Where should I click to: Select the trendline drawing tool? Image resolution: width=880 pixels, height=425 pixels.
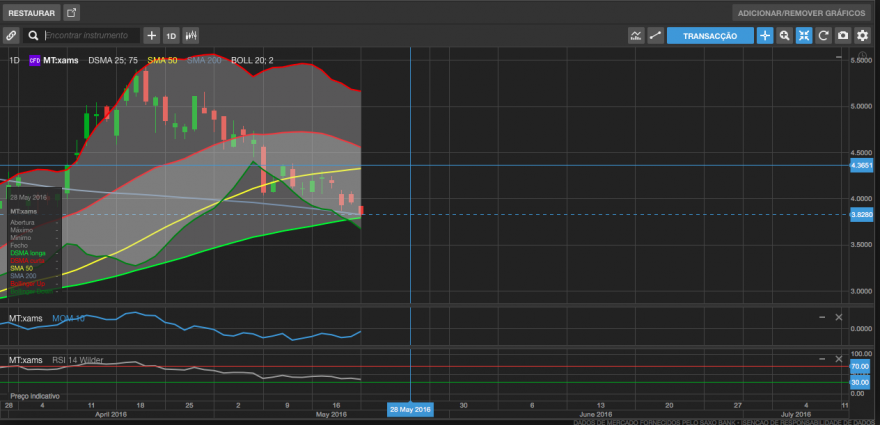tap(655, 35)
